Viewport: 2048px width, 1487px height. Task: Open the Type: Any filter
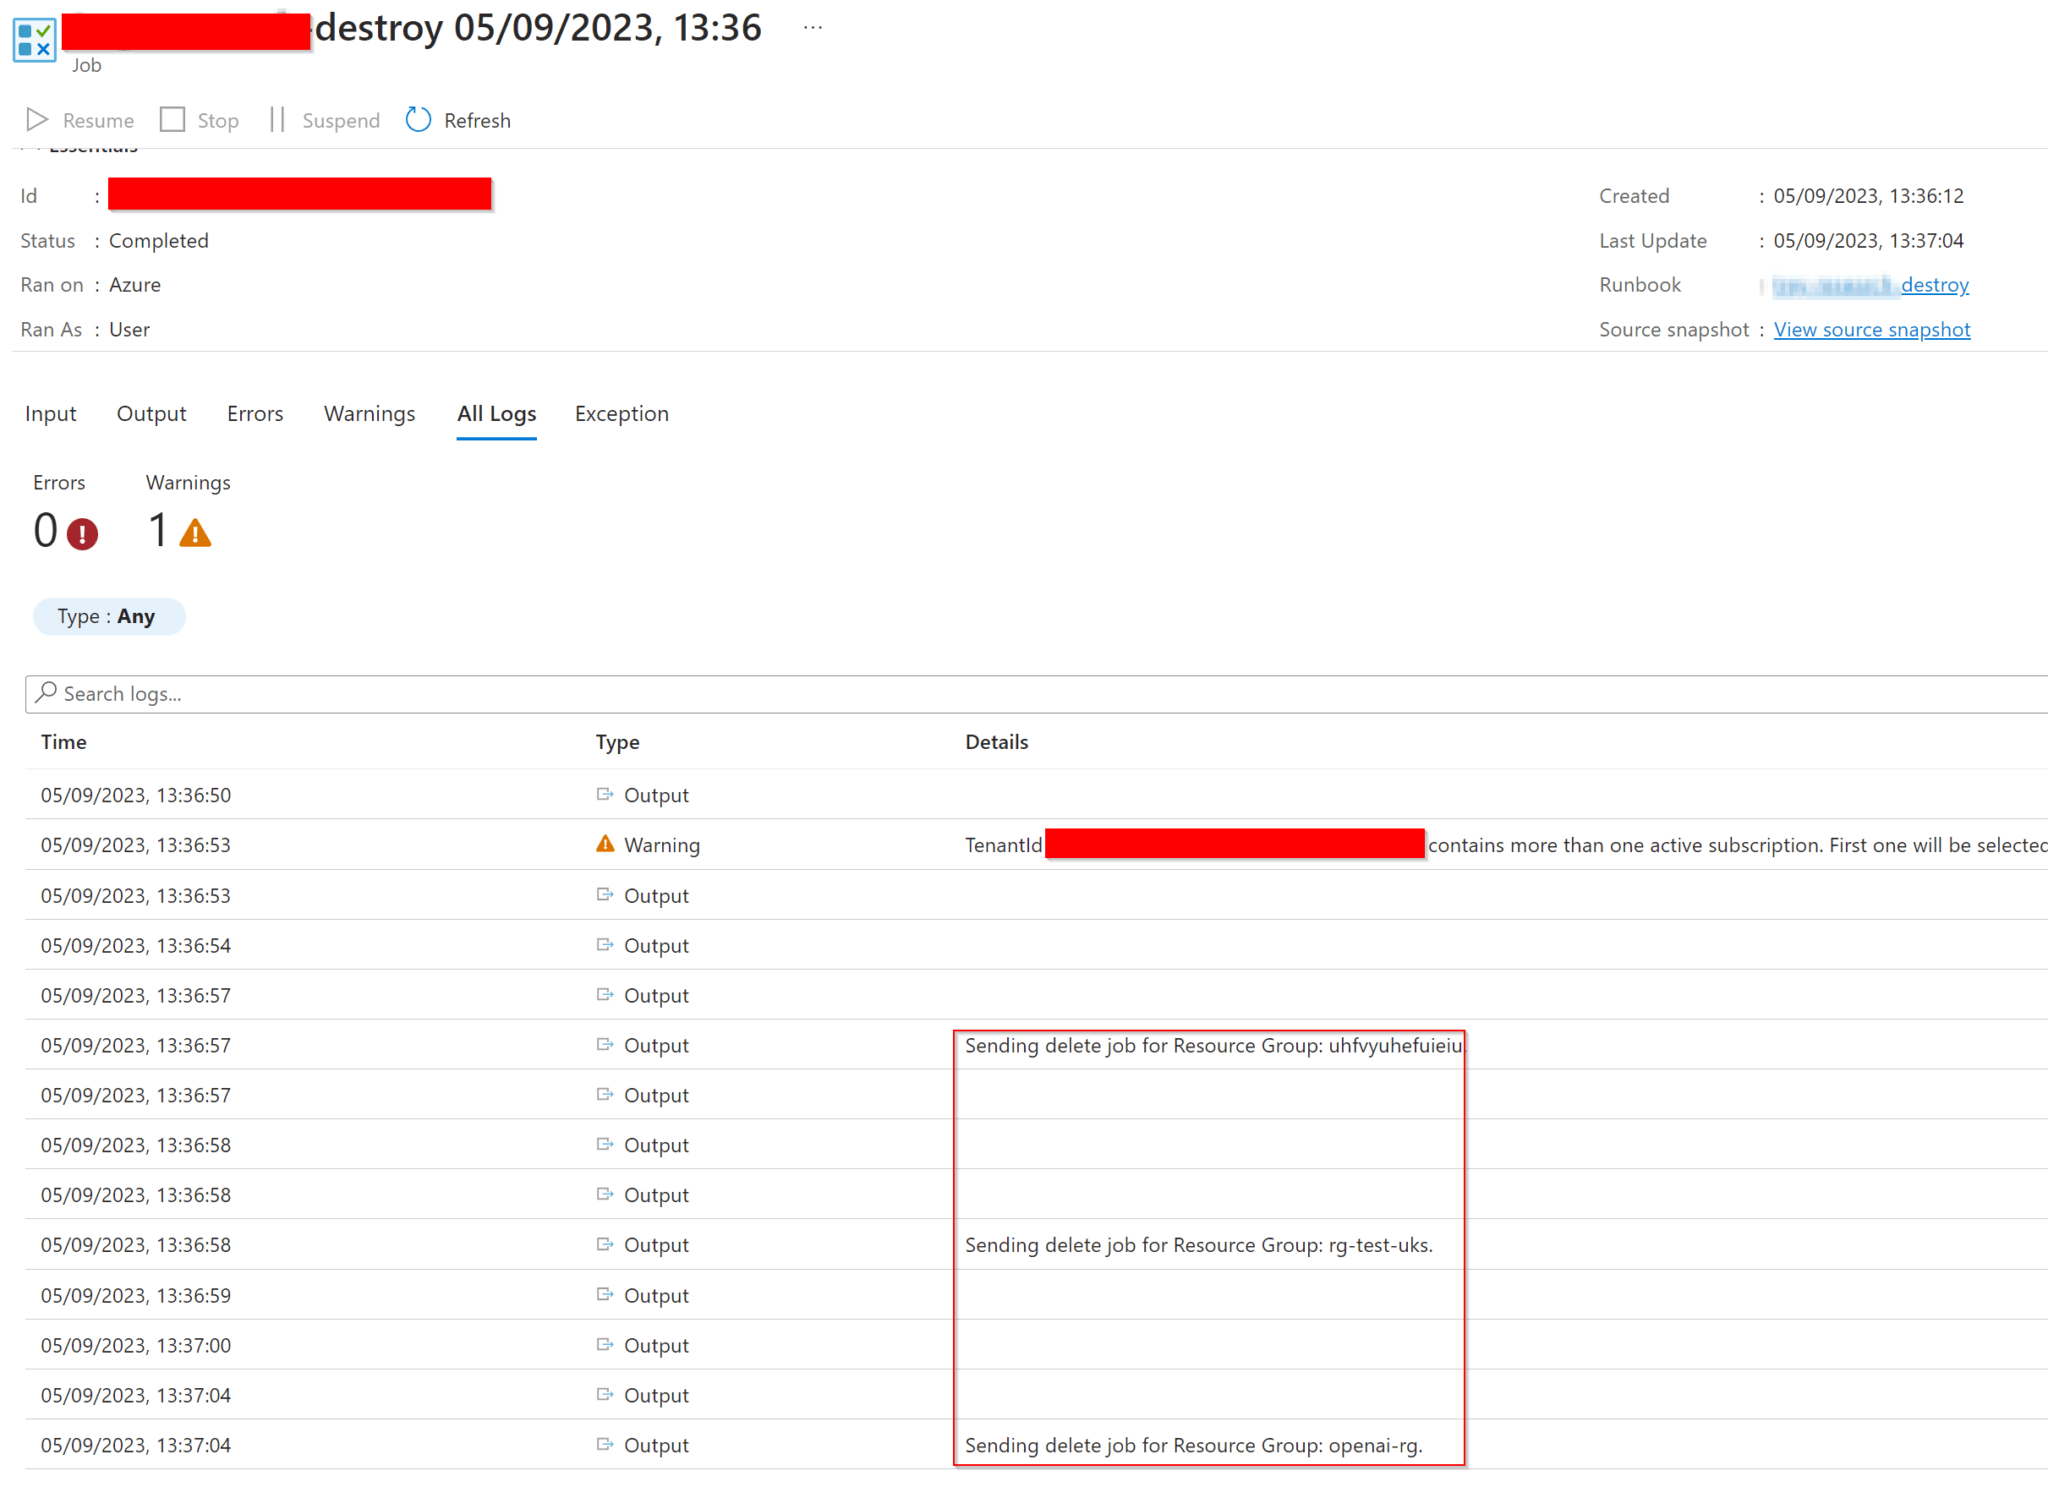click(109, 616)
